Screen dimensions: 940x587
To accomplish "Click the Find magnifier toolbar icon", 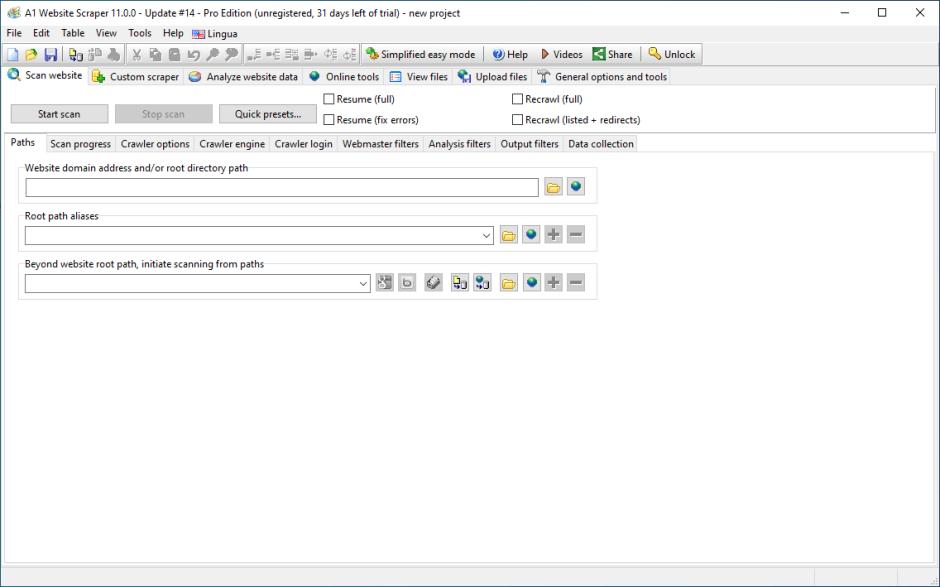I will click(x=212, y=55).
